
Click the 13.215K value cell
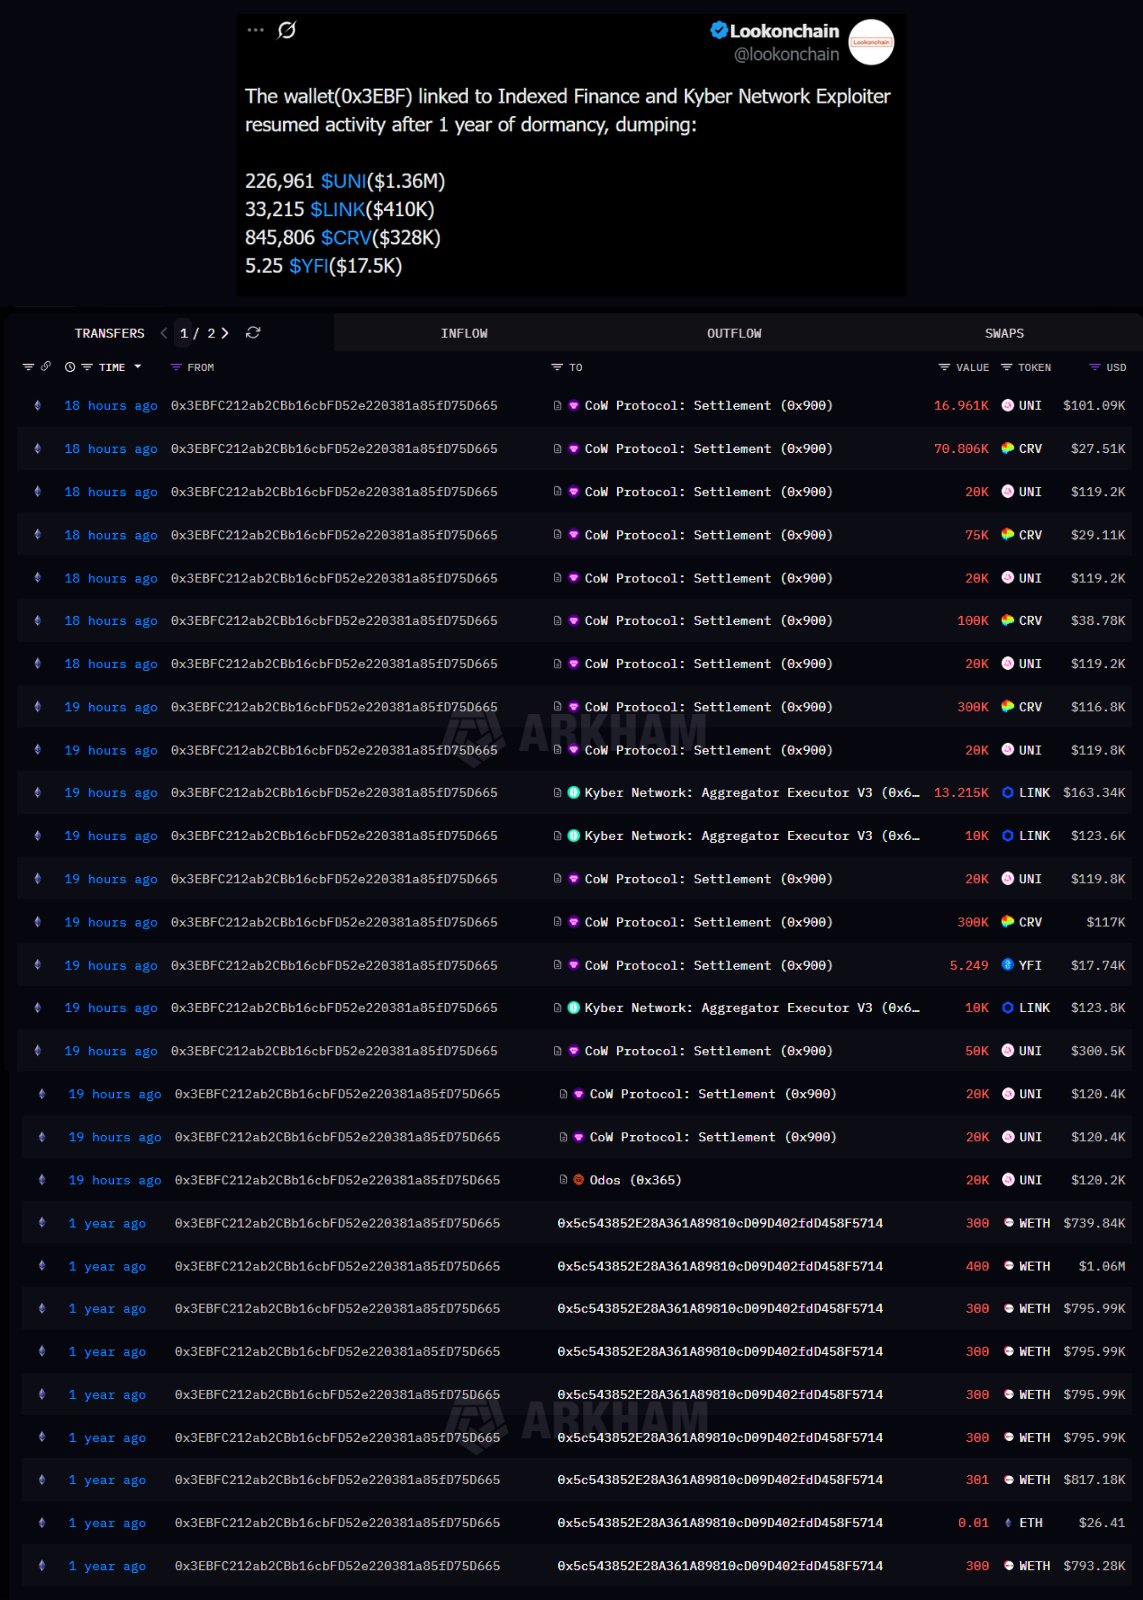961,792
